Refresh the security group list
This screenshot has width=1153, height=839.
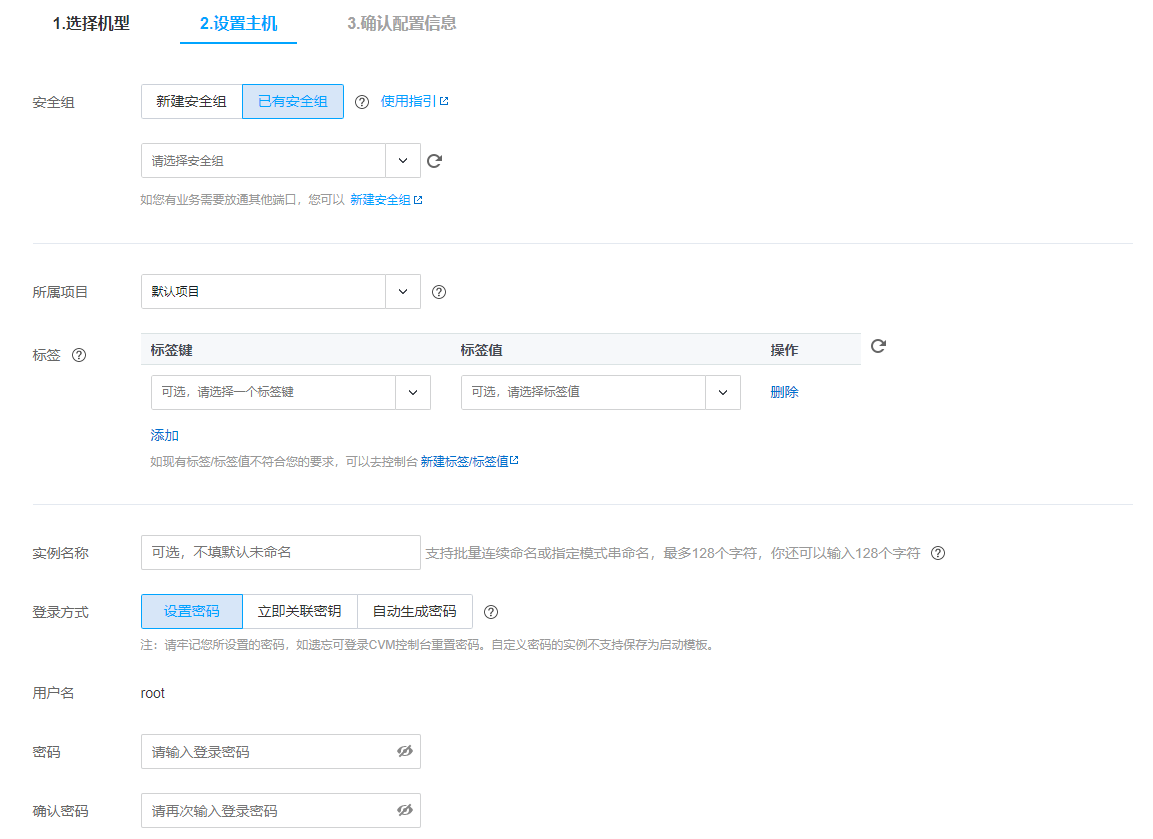coord(434,161)
